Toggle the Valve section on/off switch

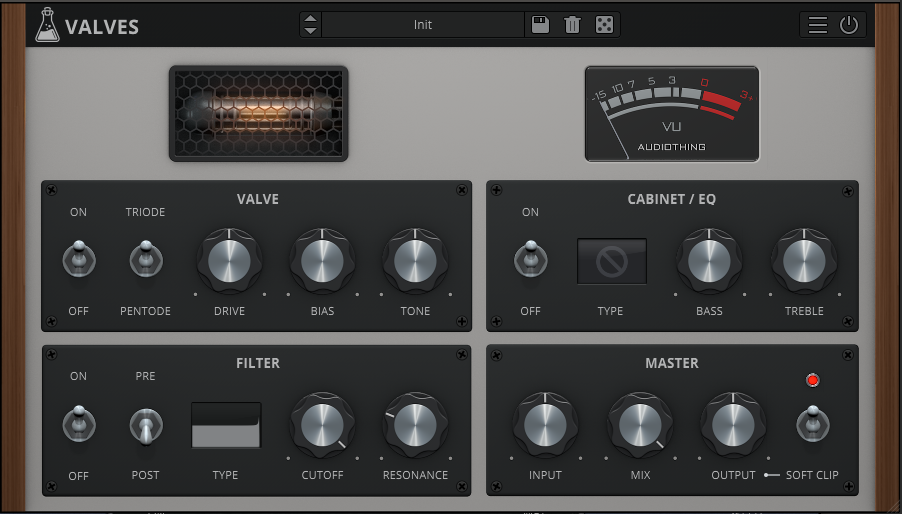pyautogui.click(x=78, y=260)
